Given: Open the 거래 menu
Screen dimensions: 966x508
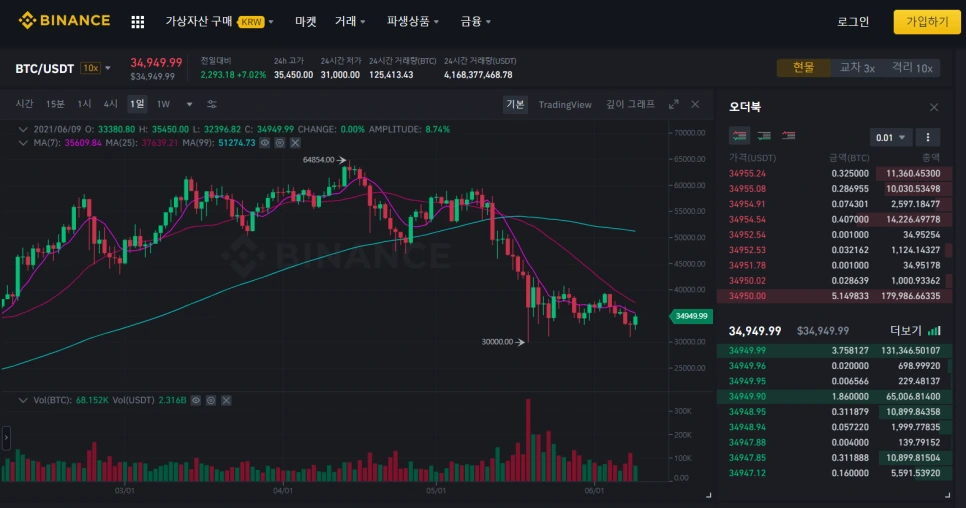Looking at the screenshot, I should [x=350, y=22].
